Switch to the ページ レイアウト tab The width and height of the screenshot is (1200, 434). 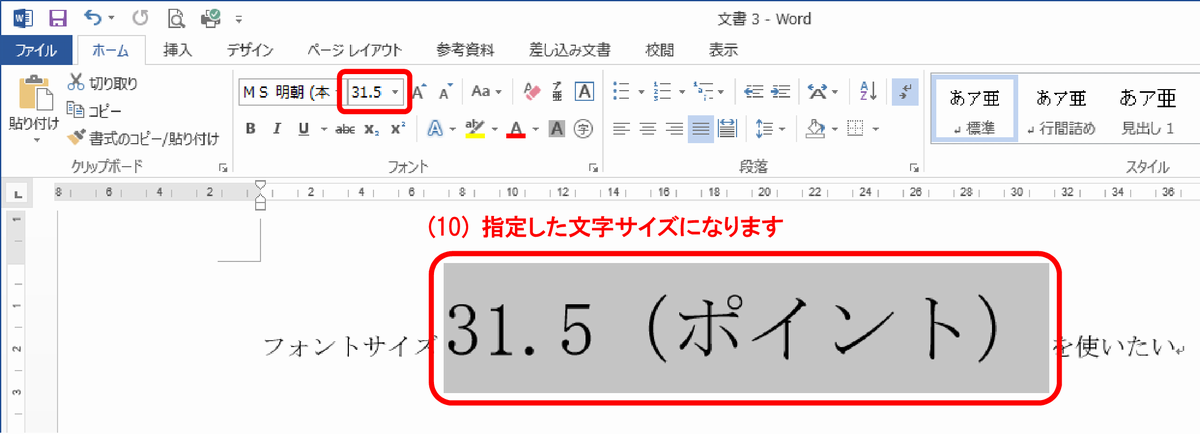pyautogui.click(x=354, y=49)
